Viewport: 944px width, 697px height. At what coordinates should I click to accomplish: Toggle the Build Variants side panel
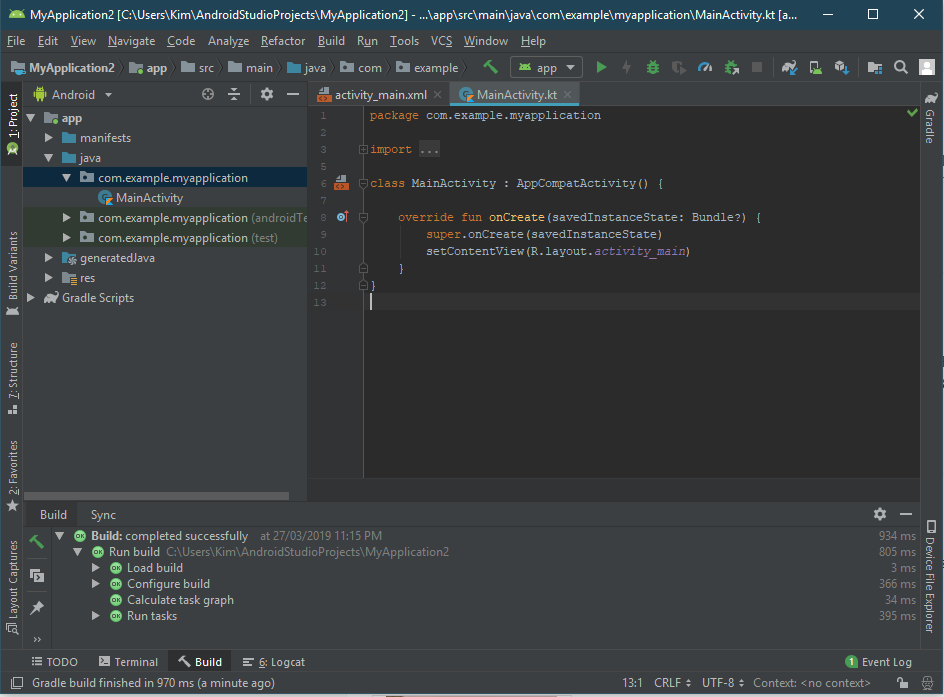13,265
